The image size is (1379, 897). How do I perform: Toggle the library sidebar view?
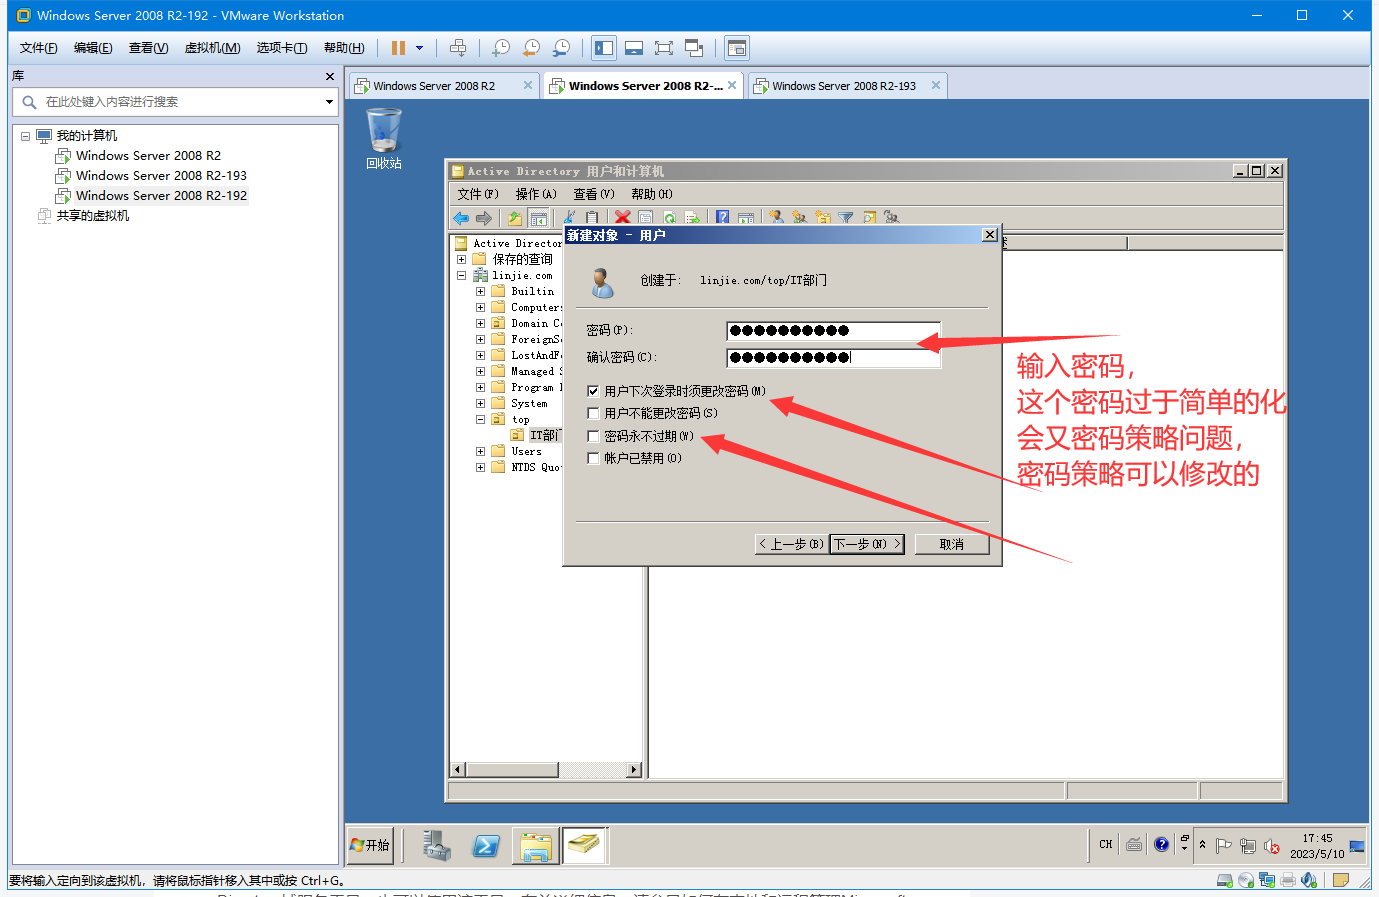pyautogui.click(x=604, y=48)
